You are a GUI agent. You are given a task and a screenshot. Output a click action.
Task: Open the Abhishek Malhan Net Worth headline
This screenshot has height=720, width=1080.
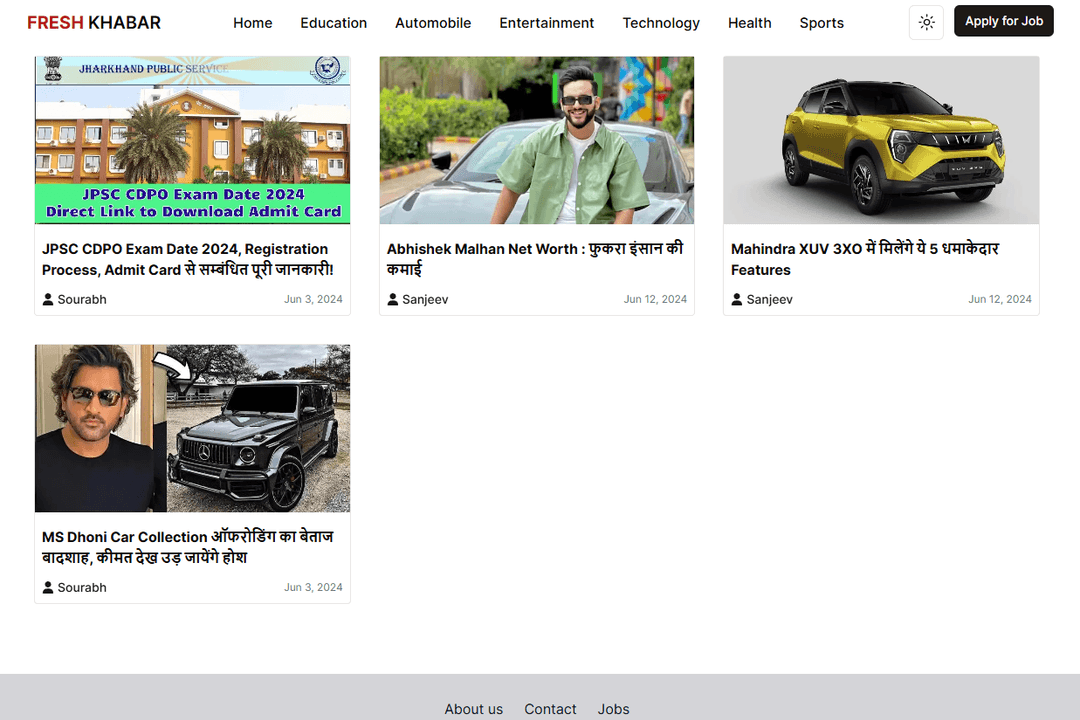point(534,259)
